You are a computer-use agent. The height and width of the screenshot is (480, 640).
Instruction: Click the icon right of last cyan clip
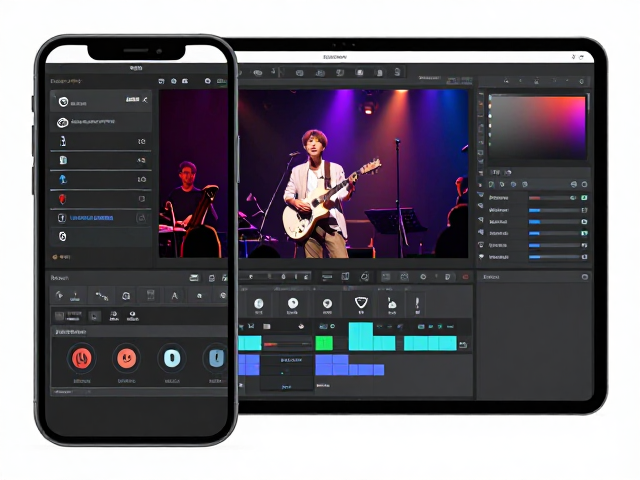463,345
